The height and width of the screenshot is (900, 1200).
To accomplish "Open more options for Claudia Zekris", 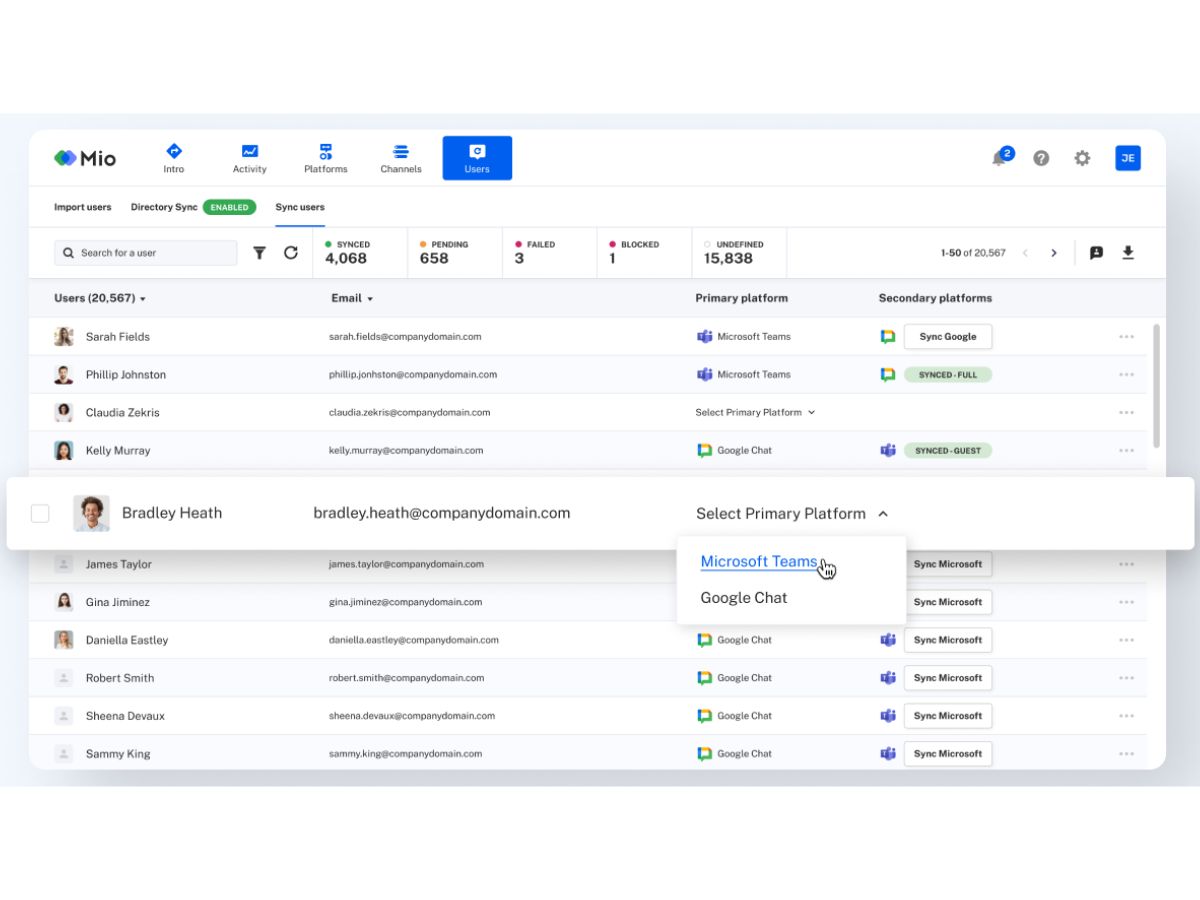I will coord(1127,413).
